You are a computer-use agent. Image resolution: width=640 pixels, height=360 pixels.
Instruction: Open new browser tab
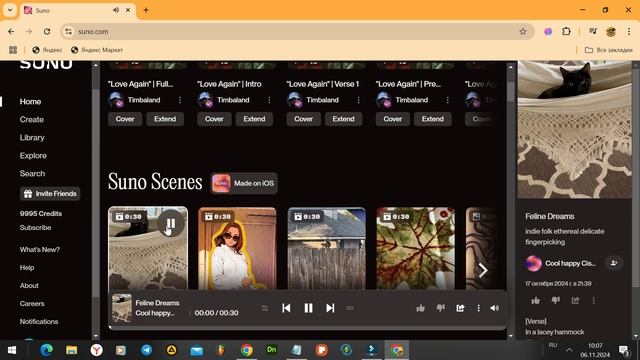pos(146,10)
